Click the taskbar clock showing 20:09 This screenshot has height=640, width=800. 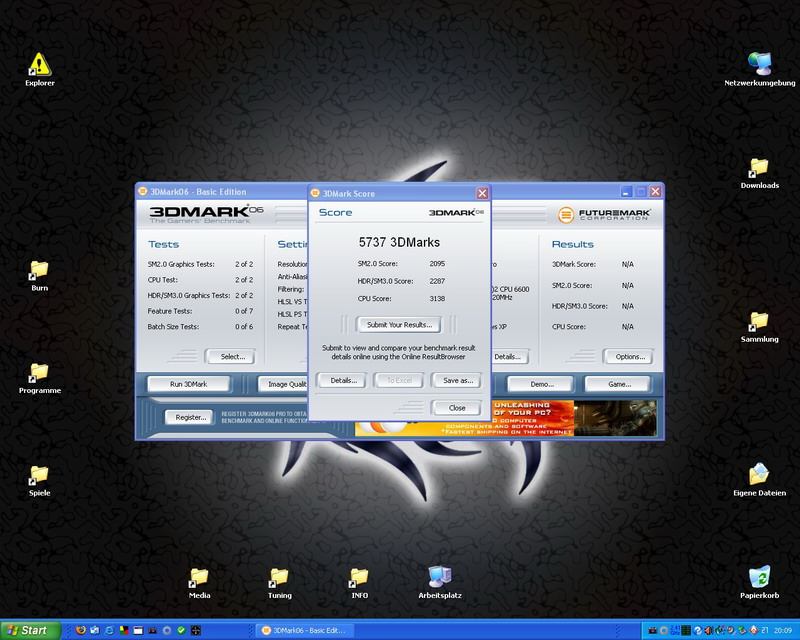point(783,630)
